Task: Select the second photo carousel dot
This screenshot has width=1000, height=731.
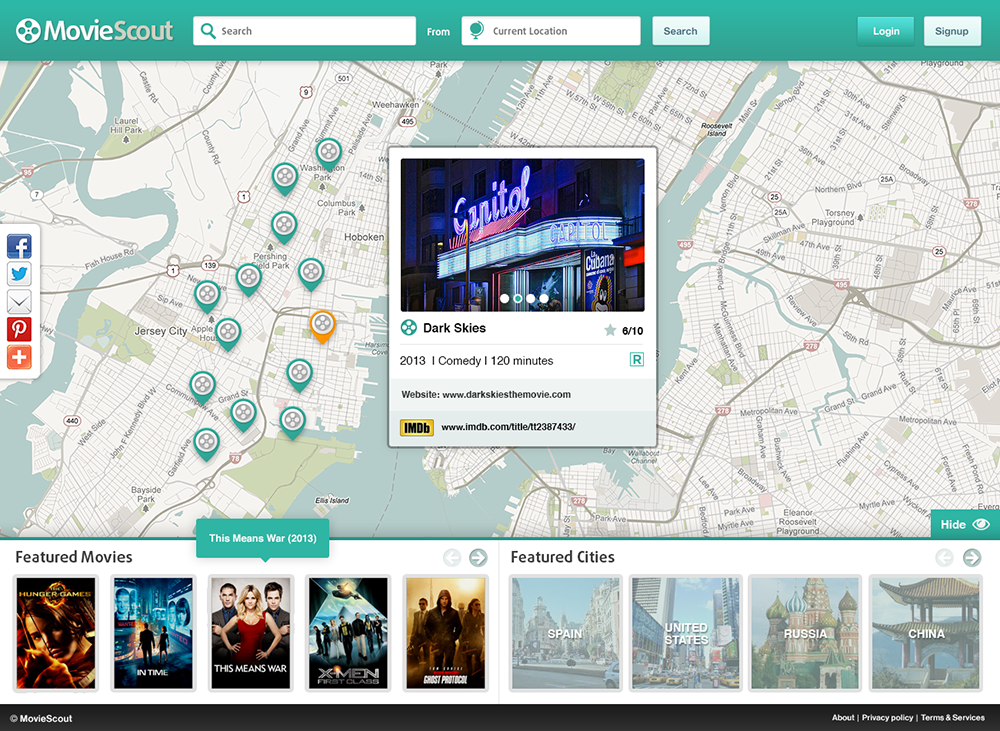Action: pyautogui.click(x=518, y=299)
